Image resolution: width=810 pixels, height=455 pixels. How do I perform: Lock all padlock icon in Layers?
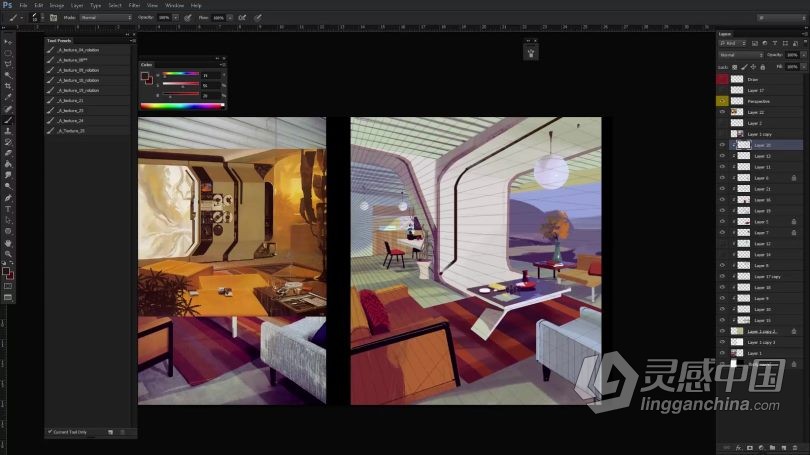[x=762, y=67]
